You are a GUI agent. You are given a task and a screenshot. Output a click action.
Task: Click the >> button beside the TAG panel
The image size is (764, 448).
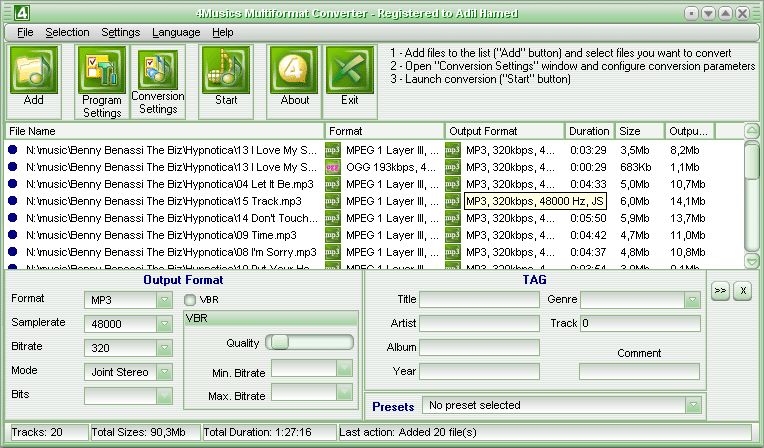click(720, 290)
